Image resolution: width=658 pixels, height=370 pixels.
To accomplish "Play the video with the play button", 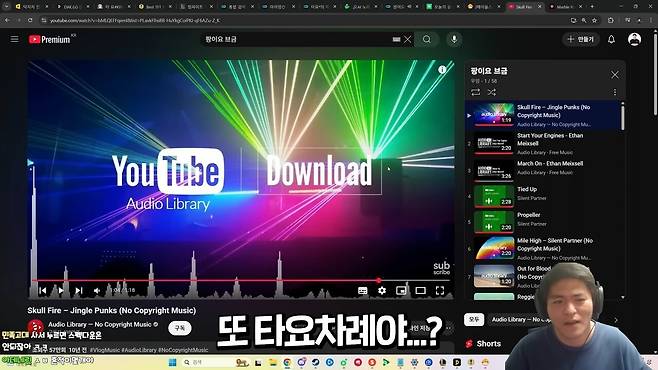I will click(x=61, y=290).
